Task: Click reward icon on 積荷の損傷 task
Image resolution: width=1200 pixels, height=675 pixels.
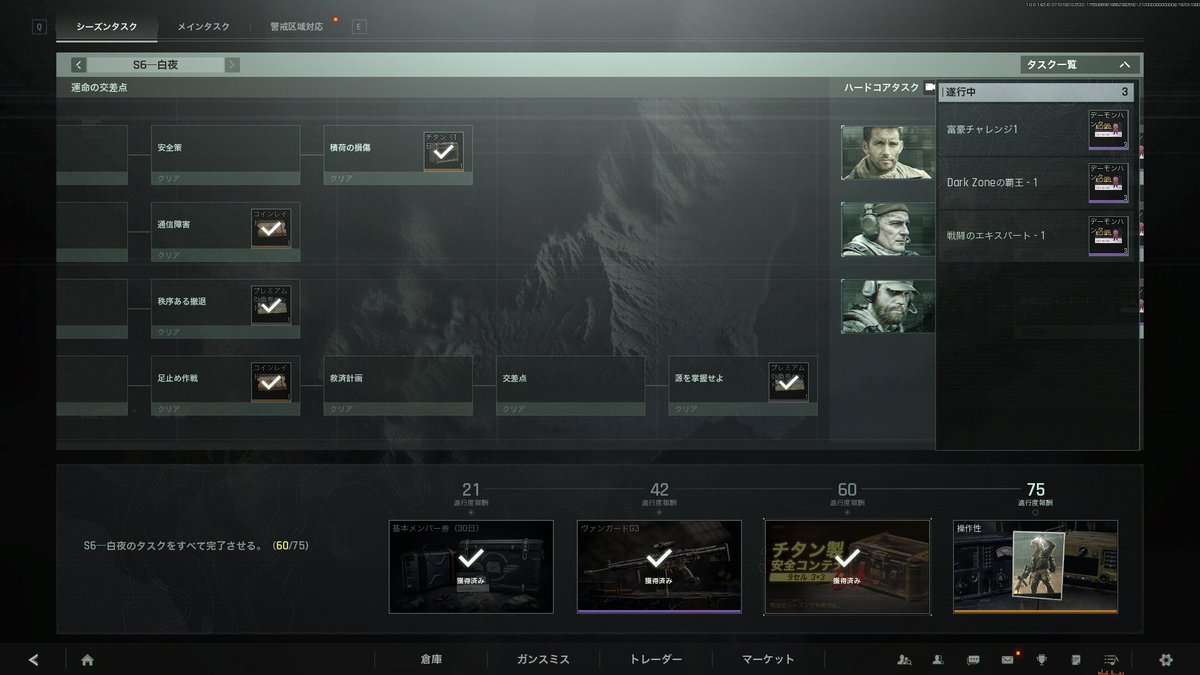Action: tap(443, 151)
